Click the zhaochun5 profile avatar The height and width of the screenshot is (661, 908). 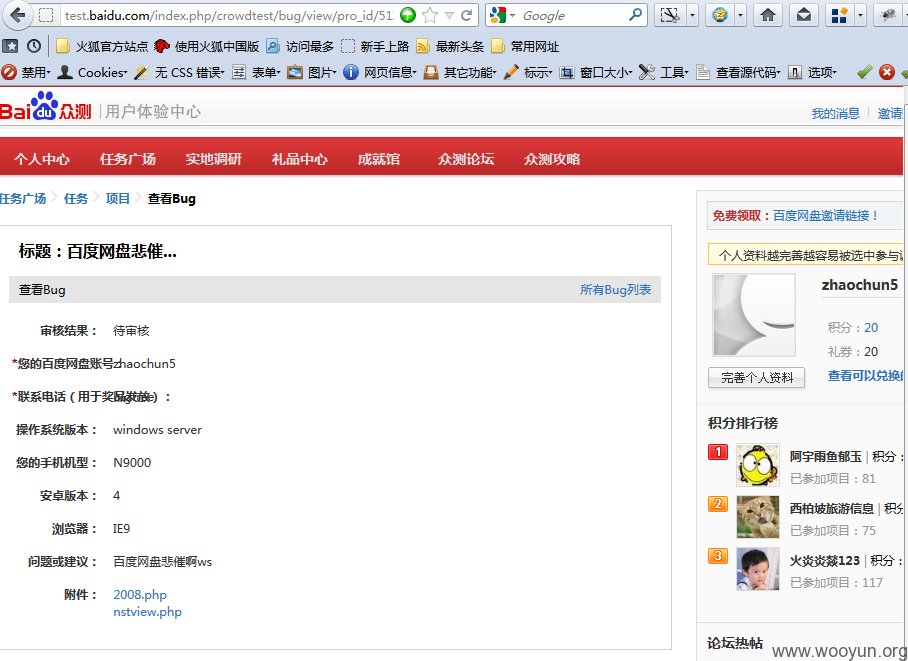[x=754, y=315]
